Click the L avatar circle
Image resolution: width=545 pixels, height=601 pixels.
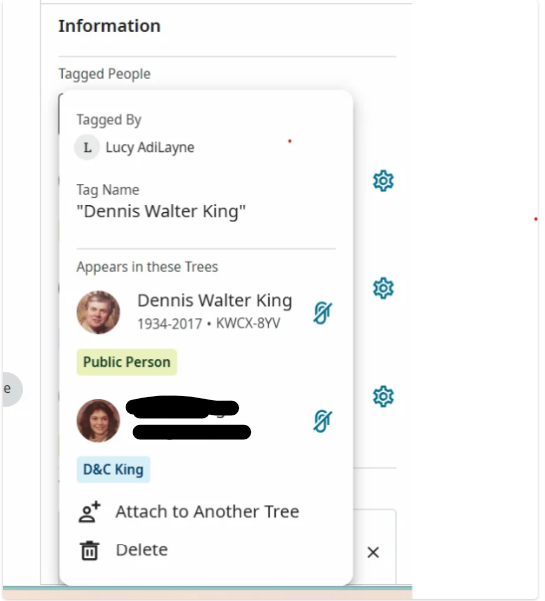(87, 147)
